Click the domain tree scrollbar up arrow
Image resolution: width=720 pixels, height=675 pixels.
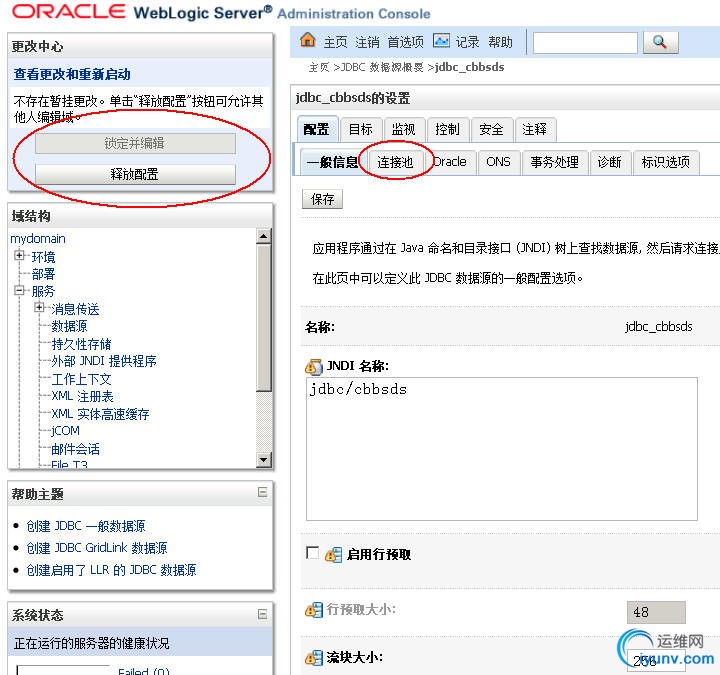(264, 236)
